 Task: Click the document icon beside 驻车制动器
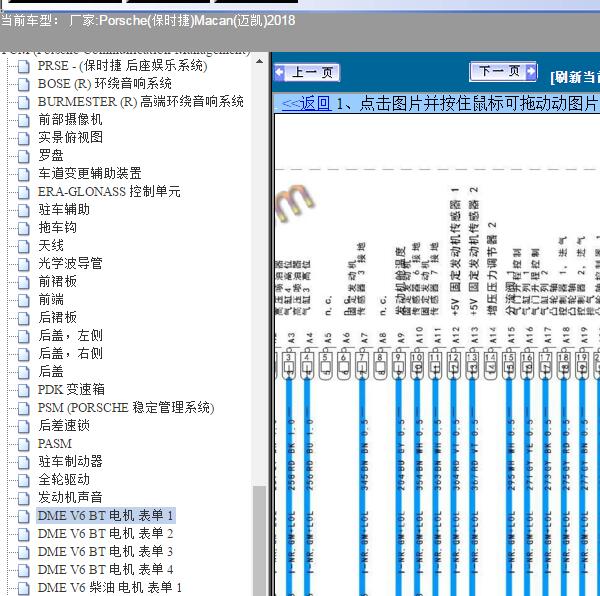23,462
